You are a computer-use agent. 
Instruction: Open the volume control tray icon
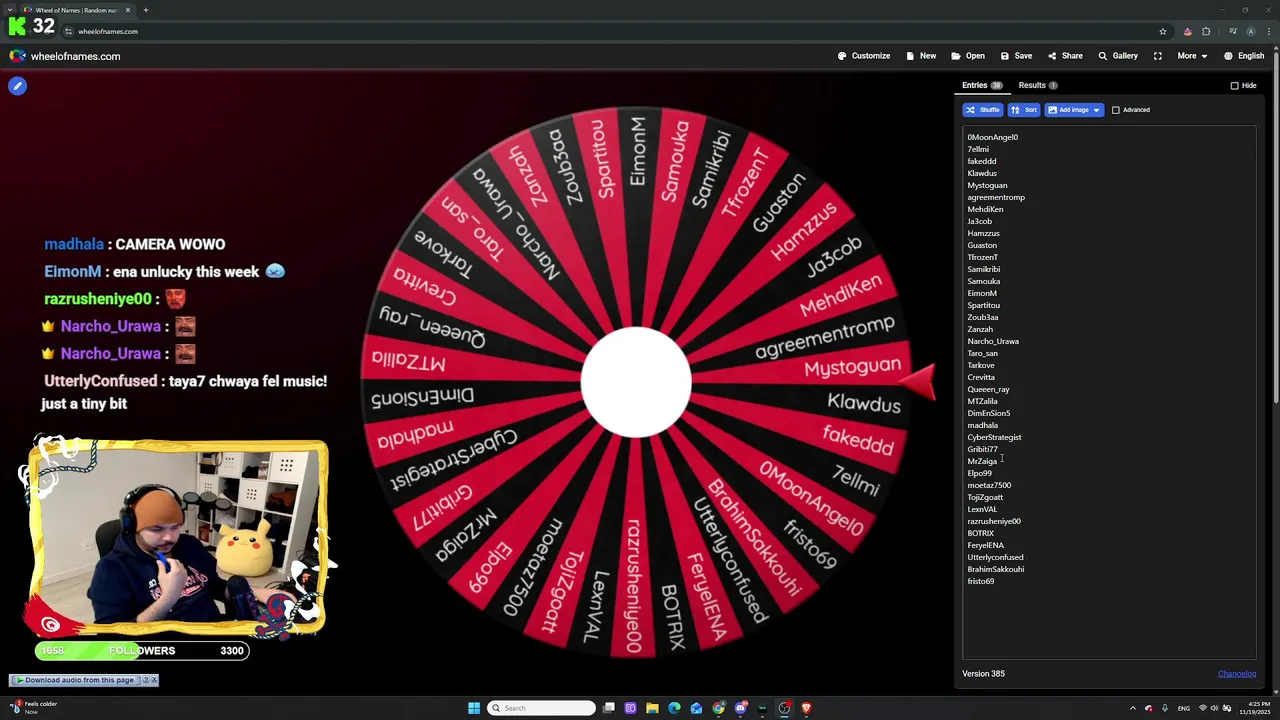point(1215,708)
